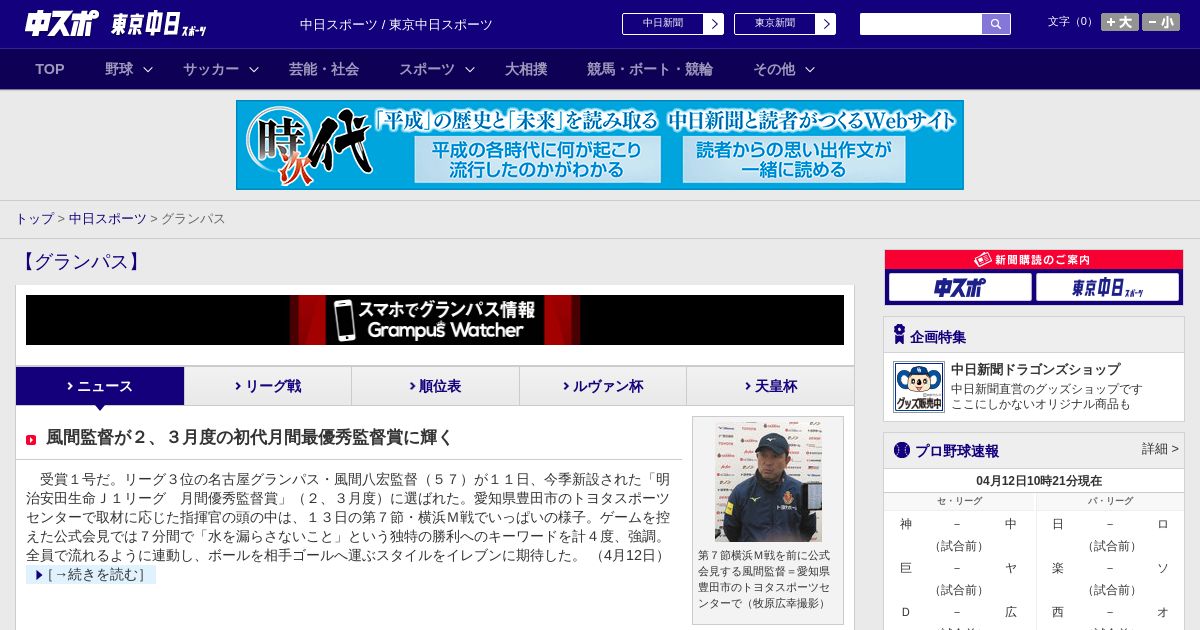This screenshot has width=1200, height=630.
Task: Select the ニュース tab
Action: [x=100, y=386]
